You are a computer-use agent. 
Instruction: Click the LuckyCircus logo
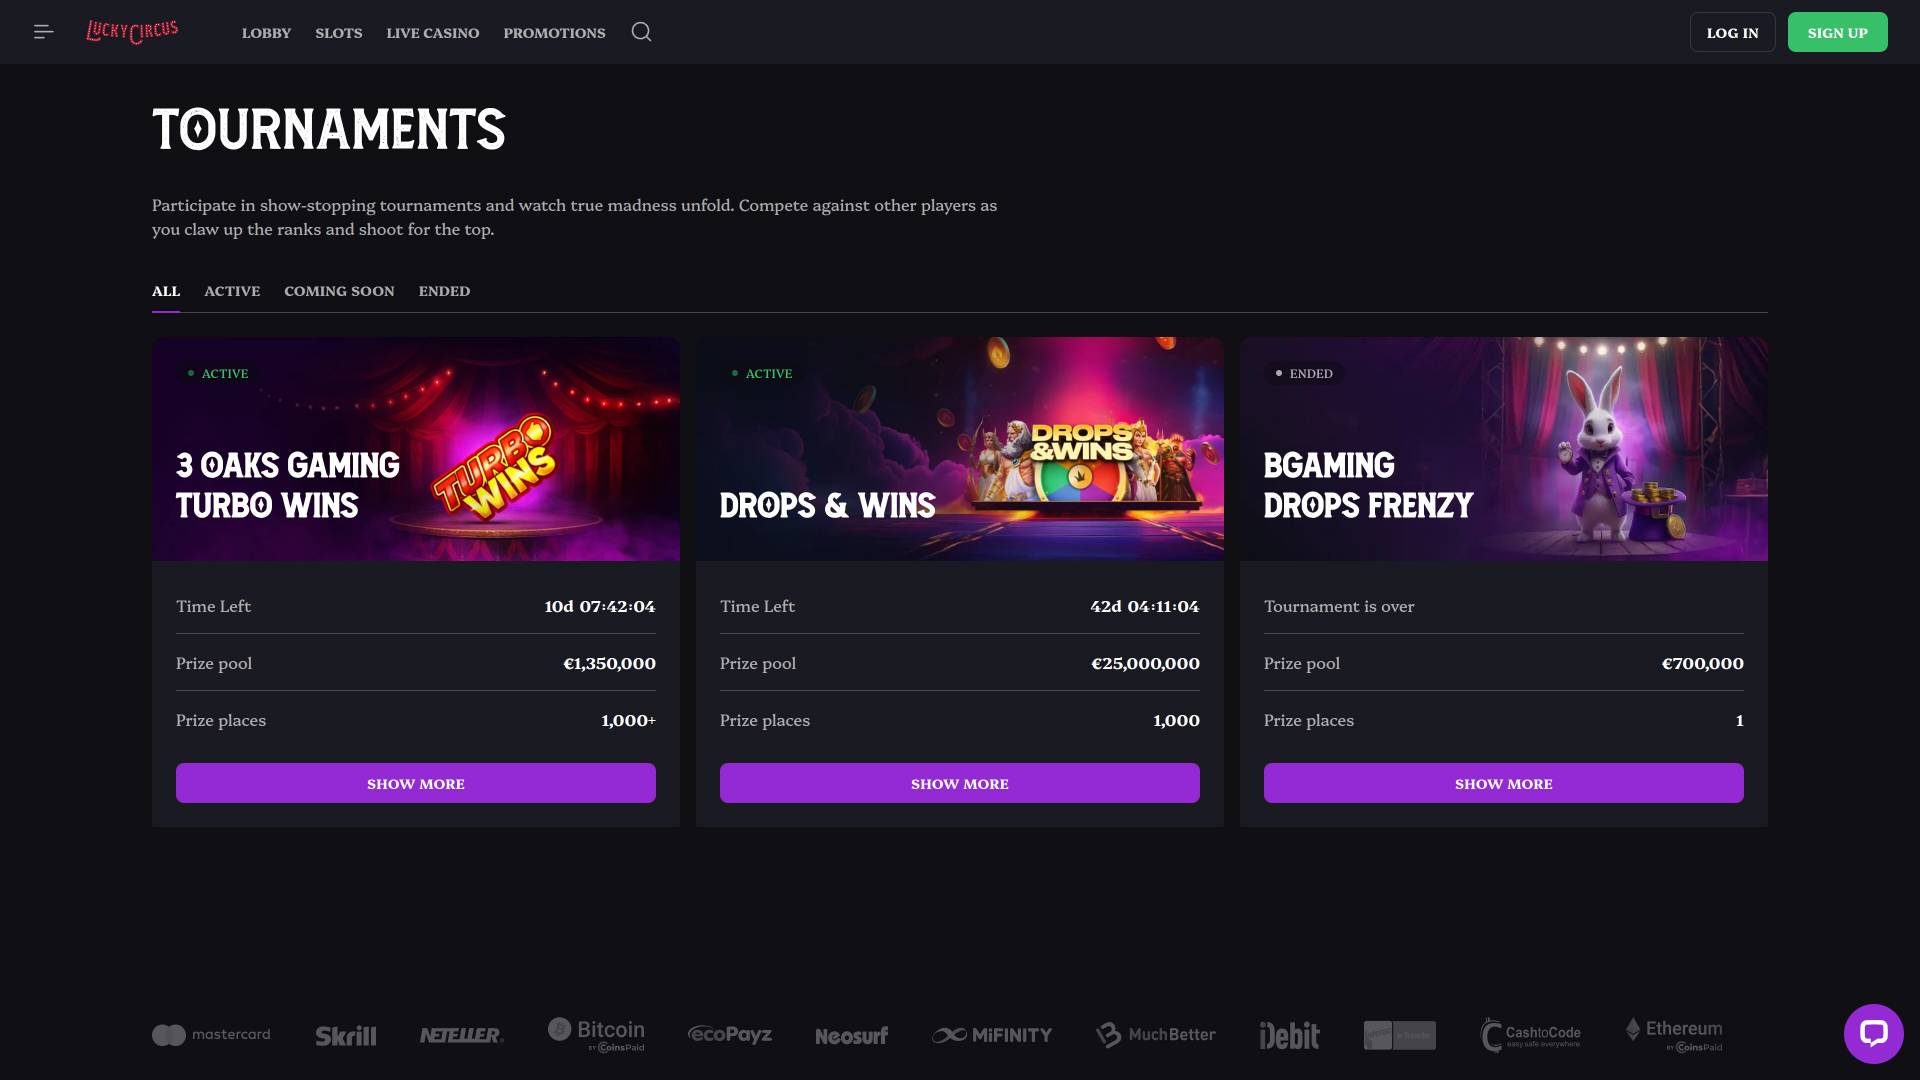(x=133, y=31)
